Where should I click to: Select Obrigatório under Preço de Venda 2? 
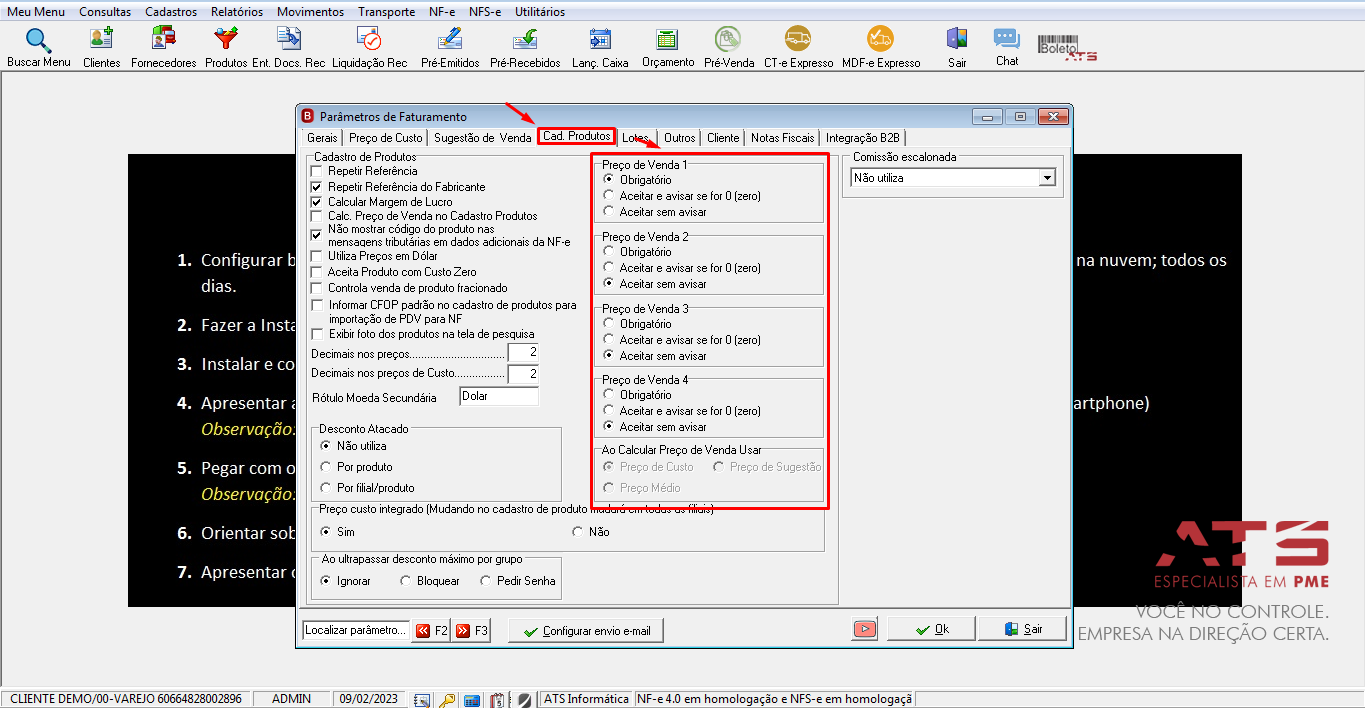pyautogui.click(x=608, y=252)
